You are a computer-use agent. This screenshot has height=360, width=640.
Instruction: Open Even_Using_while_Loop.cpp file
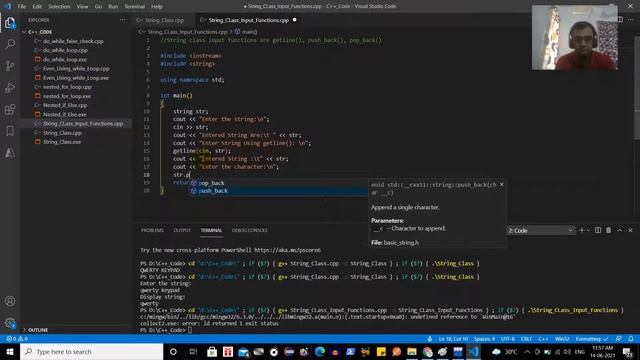click(x=76, y=69)
